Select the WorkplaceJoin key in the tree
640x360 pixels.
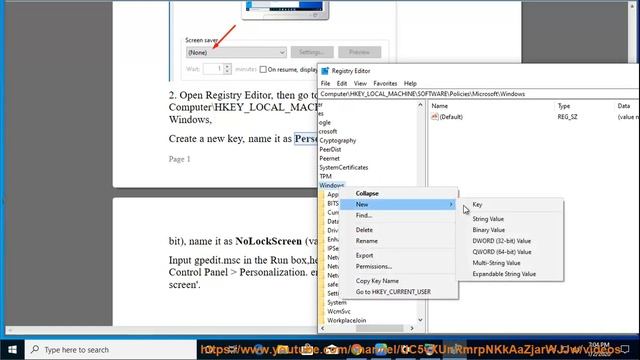click(347, 320)
